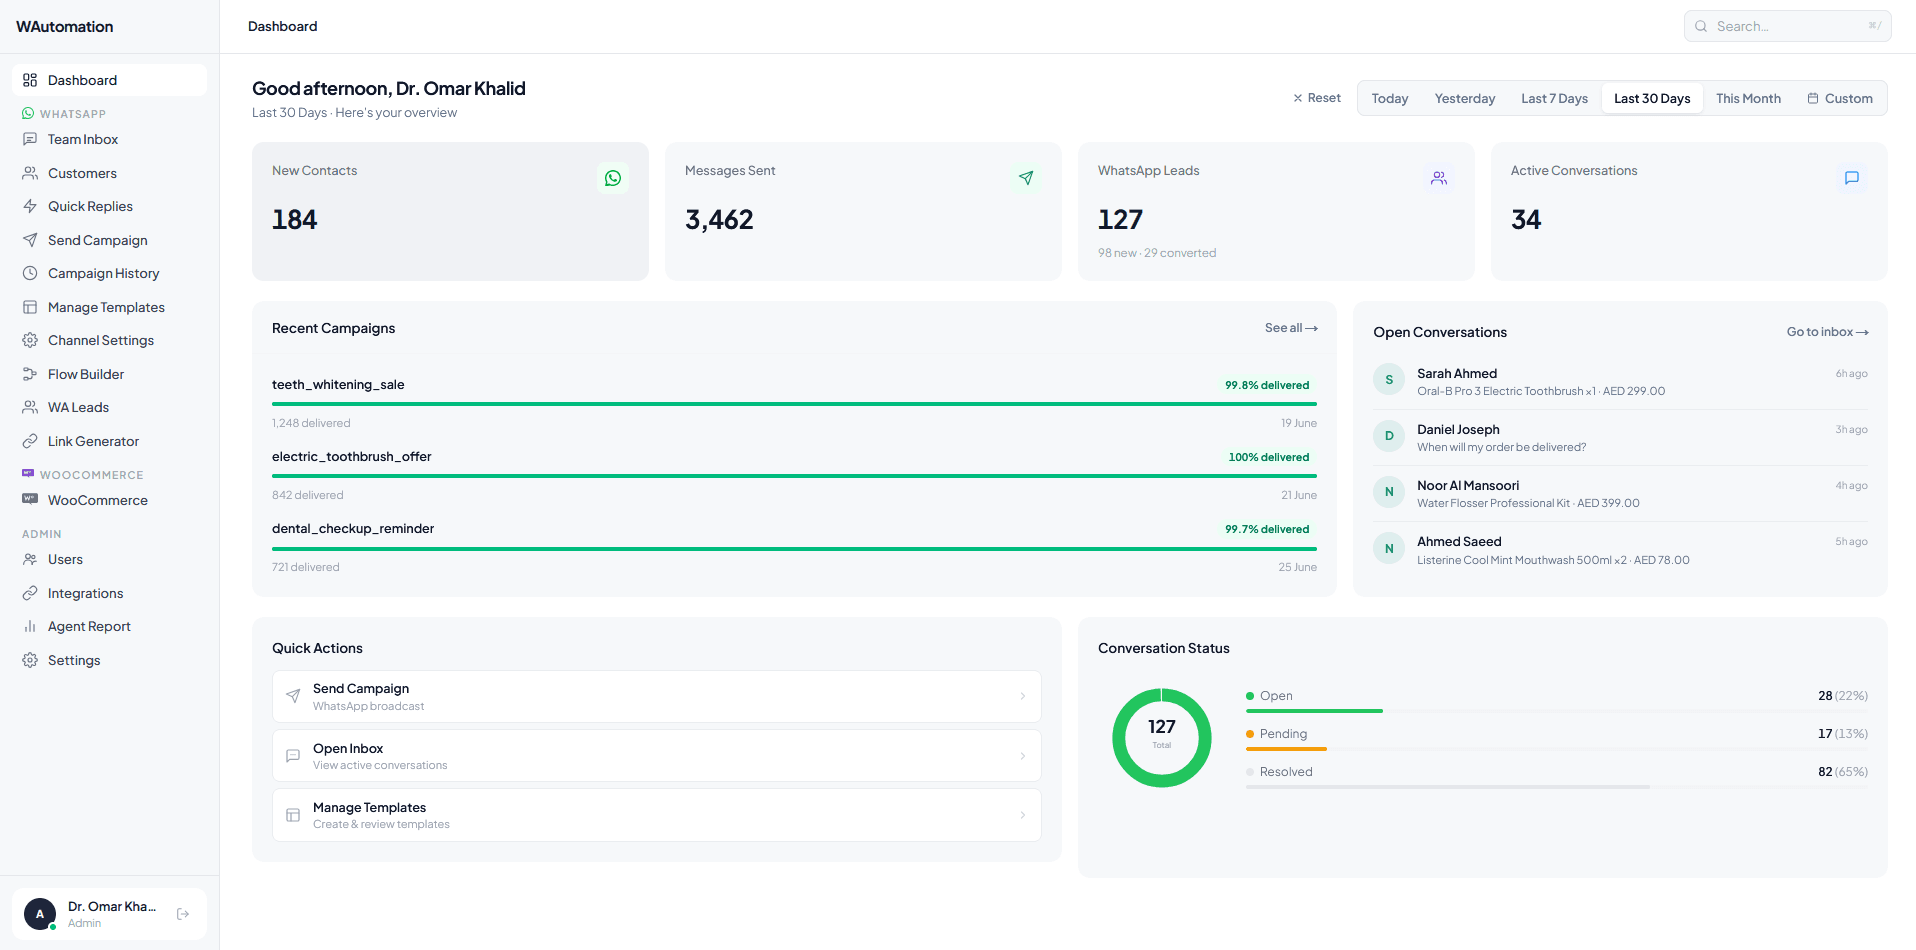Viewport: 1916px width, 950px height.
Task: Click the Channel Settings gear icon
Action: 30,340
